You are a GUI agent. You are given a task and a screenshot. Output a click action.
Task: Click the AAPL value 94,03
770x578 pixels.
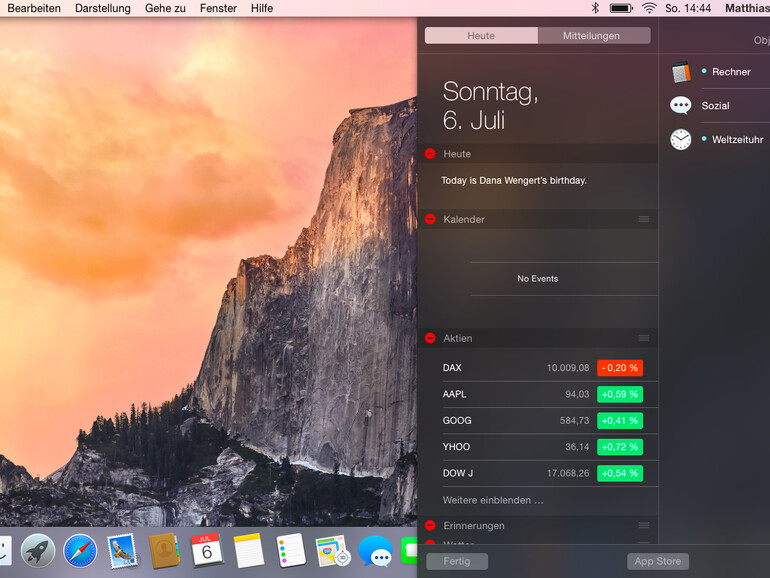(x=577, y=394)
